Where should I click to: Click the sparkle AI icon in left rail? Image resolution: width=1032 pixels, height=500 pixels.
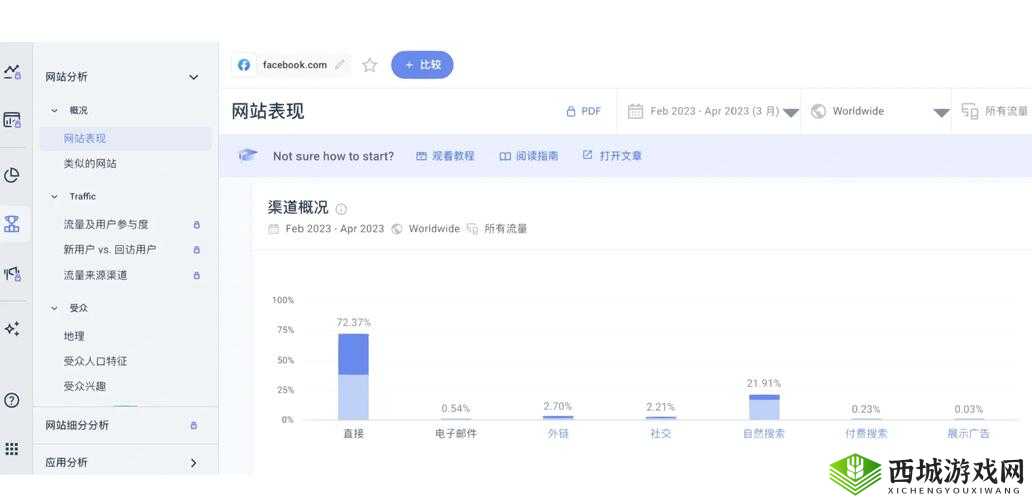coord(12,328)
